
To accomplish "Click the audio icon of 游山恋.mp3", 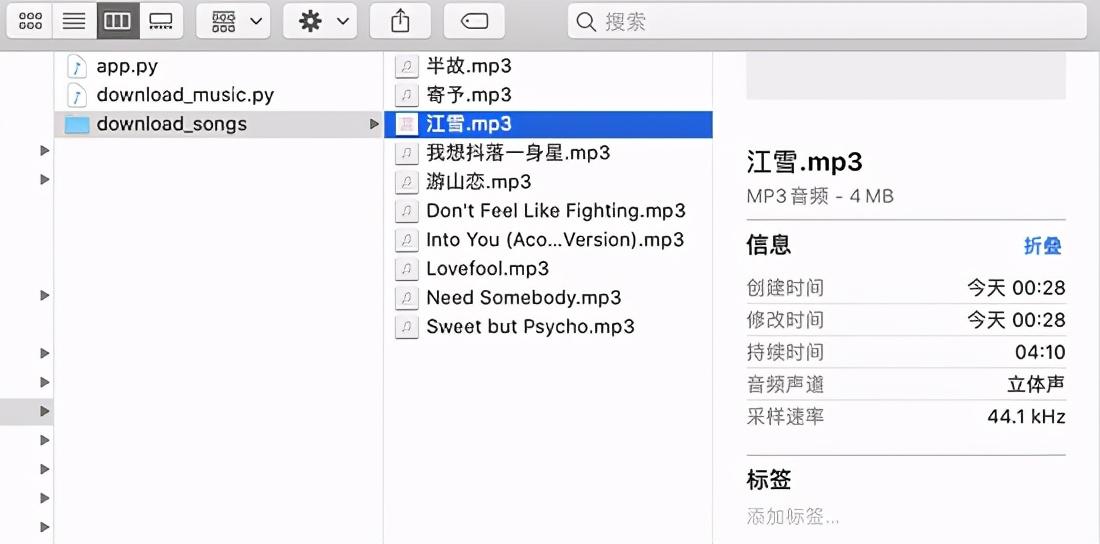I will pos(406,182).
